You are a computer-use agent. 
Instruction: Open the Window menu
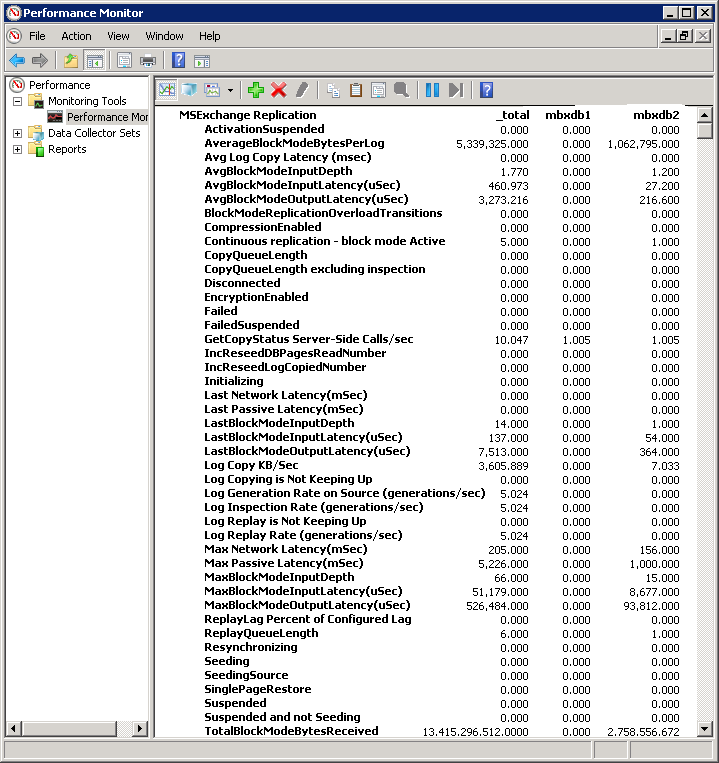pyautogui.click(x=164, y=36)
